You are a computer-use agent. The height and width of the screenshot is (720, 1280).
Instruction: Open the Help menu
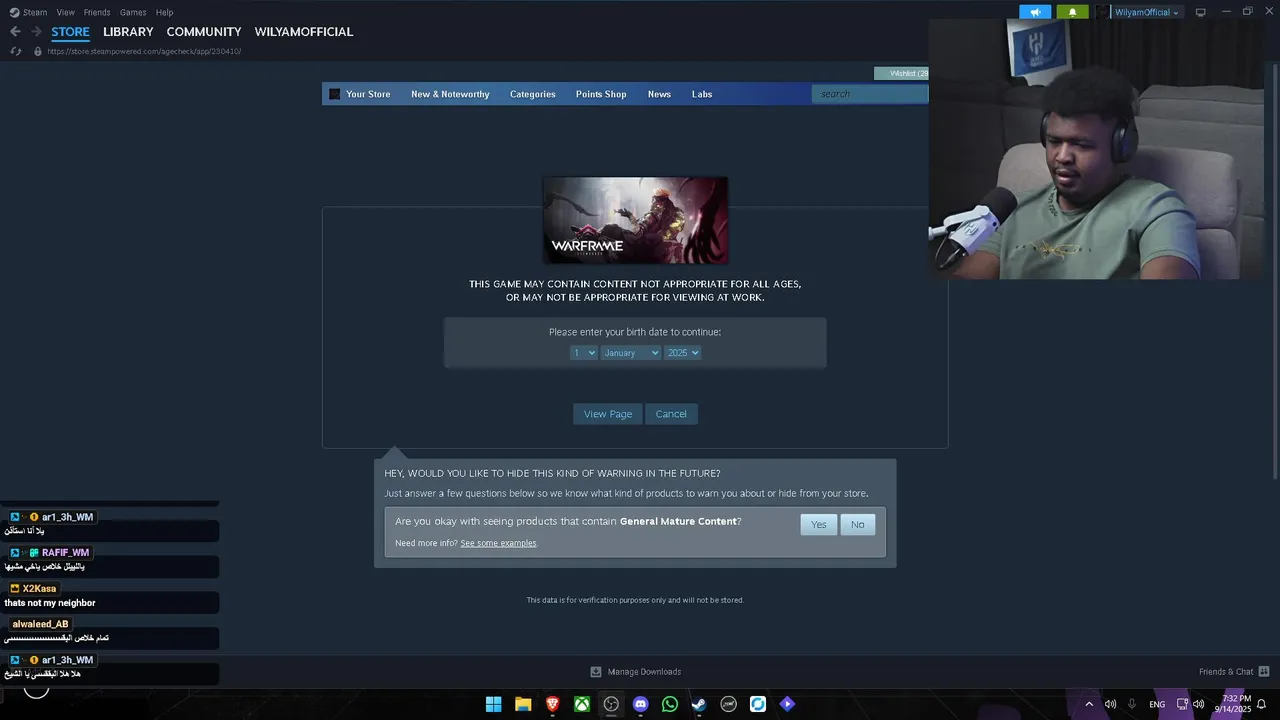(x=165, y=12)
